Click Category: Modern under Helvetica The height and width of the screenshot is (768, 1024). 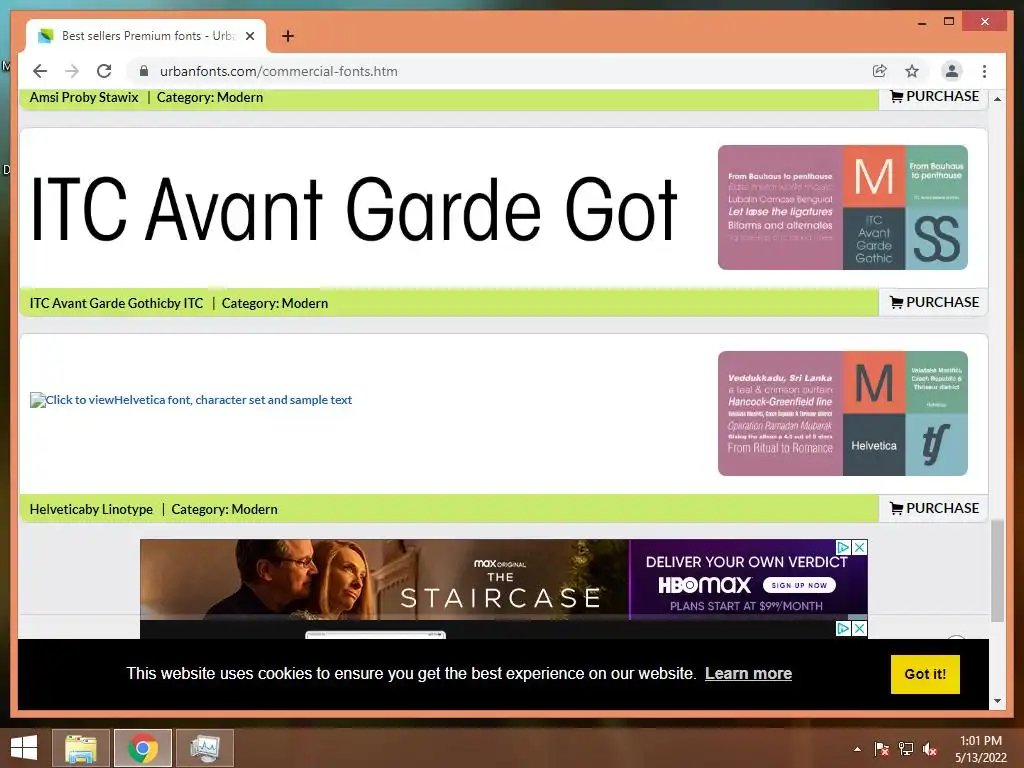coord(224,509)
